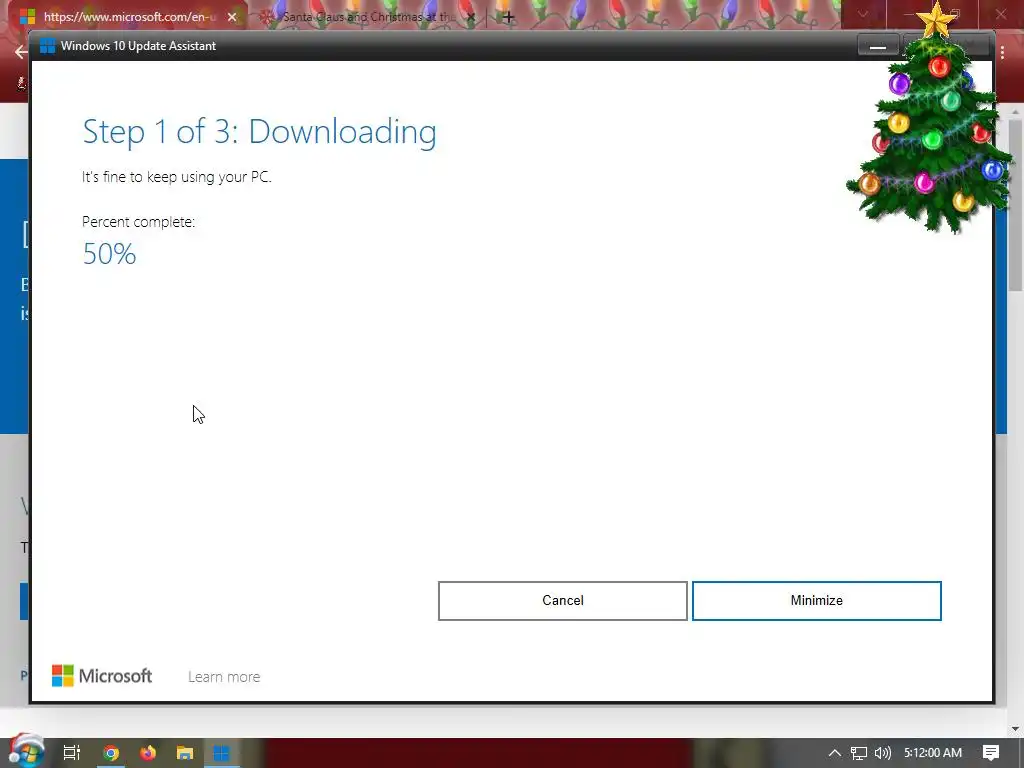The image size is (1024, 768).
Task: Select the Update Assistant taskbar icon
Action: tap(221, 753)
